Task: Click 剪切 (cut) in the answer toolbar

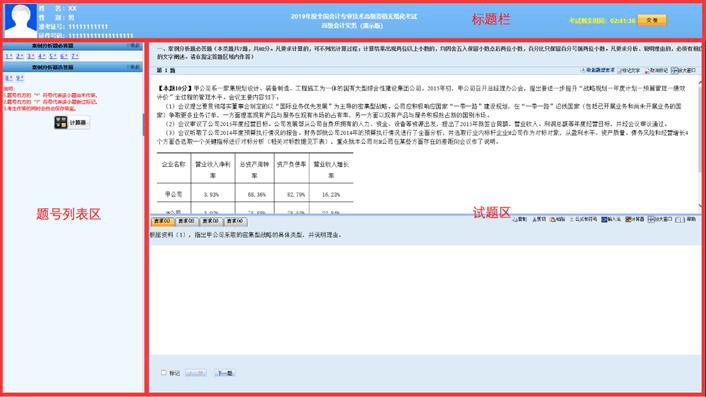Action: (539, 219)
